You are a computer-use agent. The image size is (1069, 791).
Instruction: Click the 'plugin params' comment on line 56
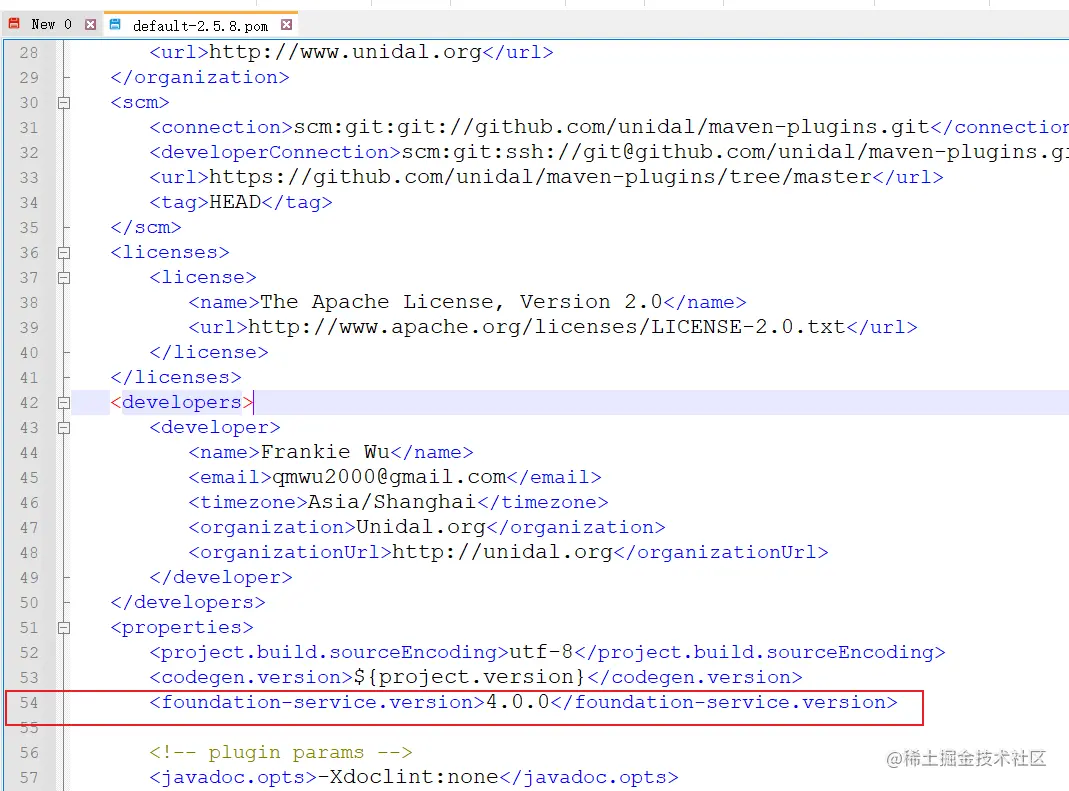point(281,753)
